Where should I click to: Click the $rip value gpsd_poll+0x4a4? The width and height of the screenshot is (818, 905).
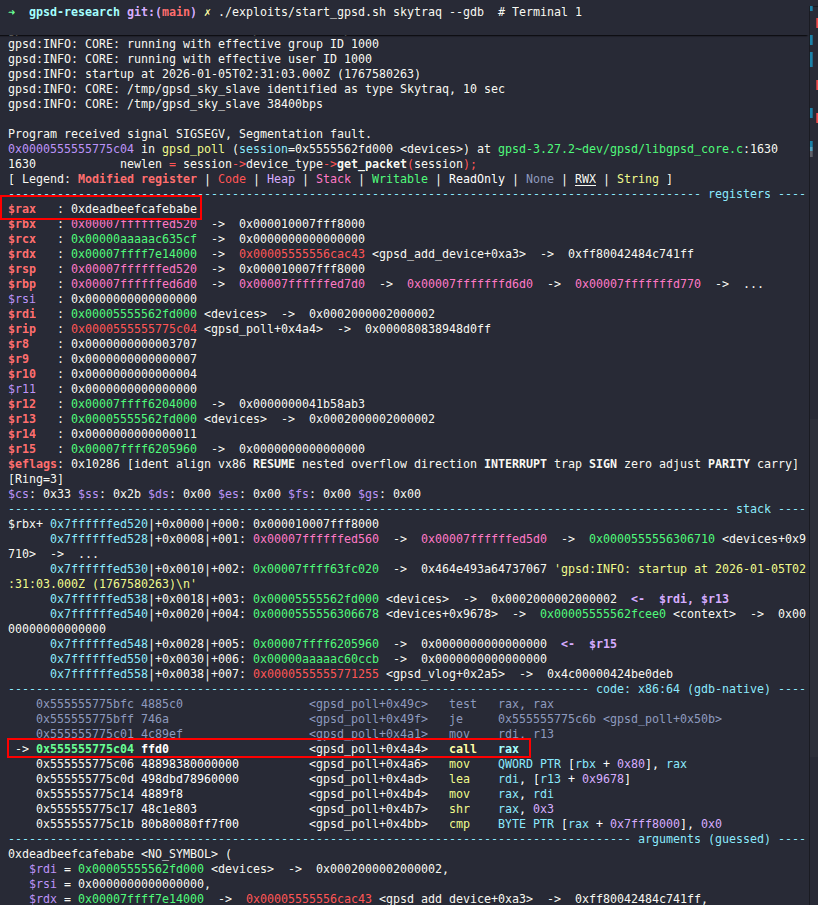[263, 329]
